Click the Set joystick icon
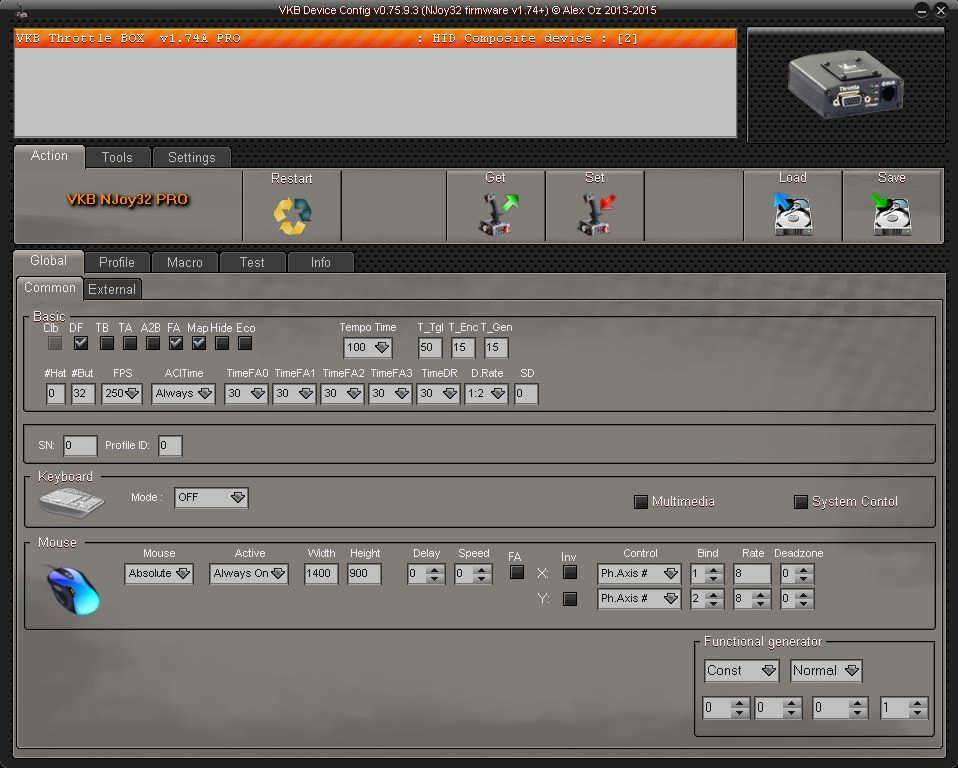 596,214
